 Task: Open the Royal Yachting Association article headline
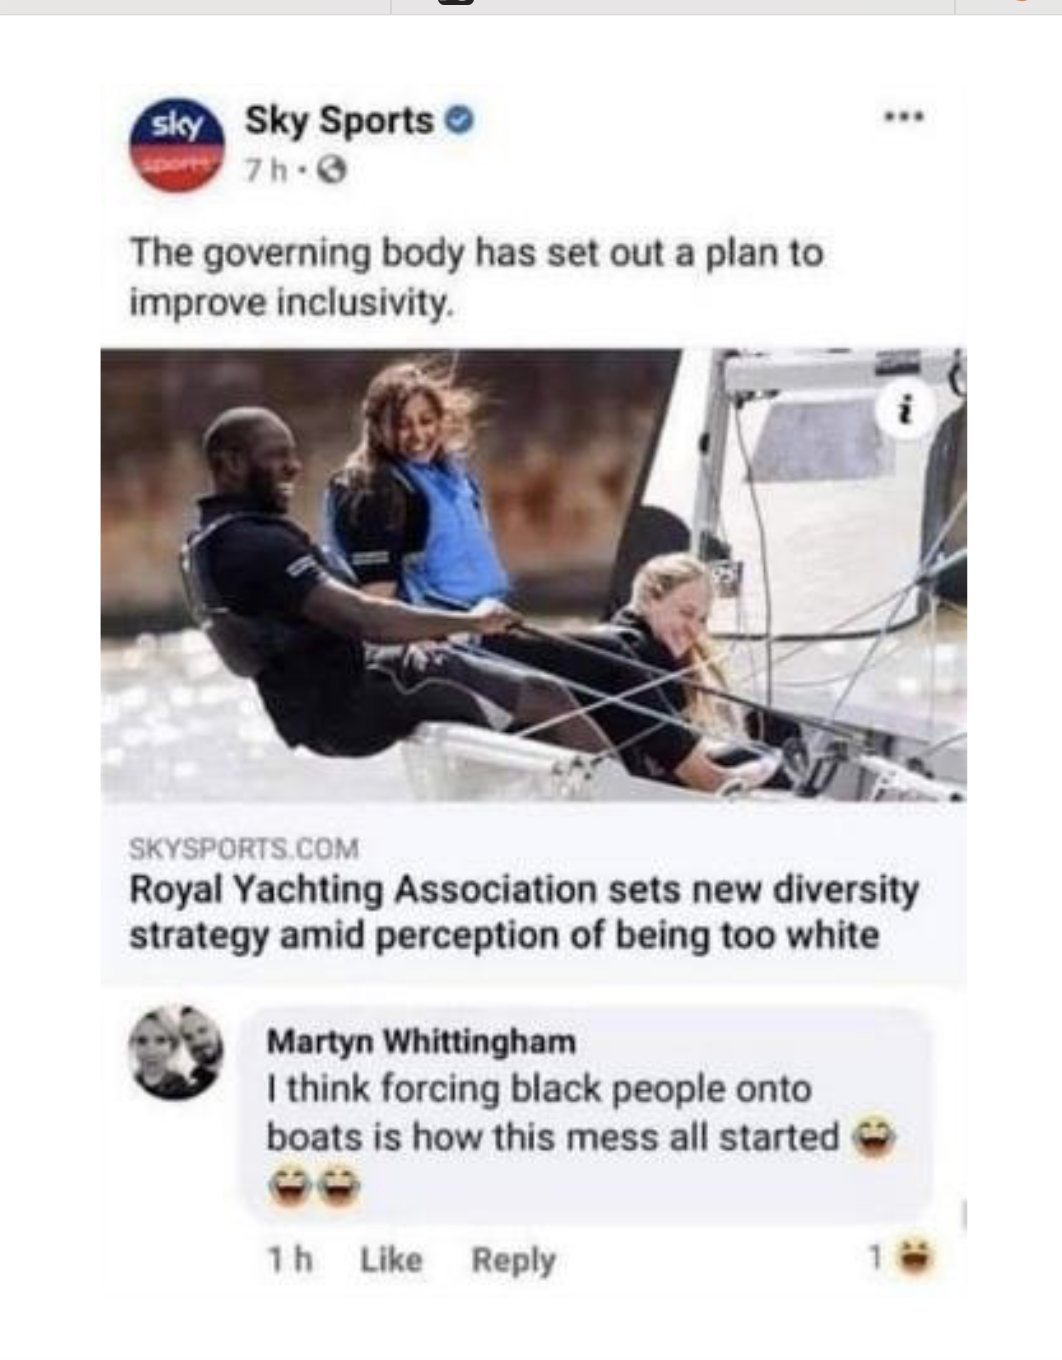(x=524, y=912)
